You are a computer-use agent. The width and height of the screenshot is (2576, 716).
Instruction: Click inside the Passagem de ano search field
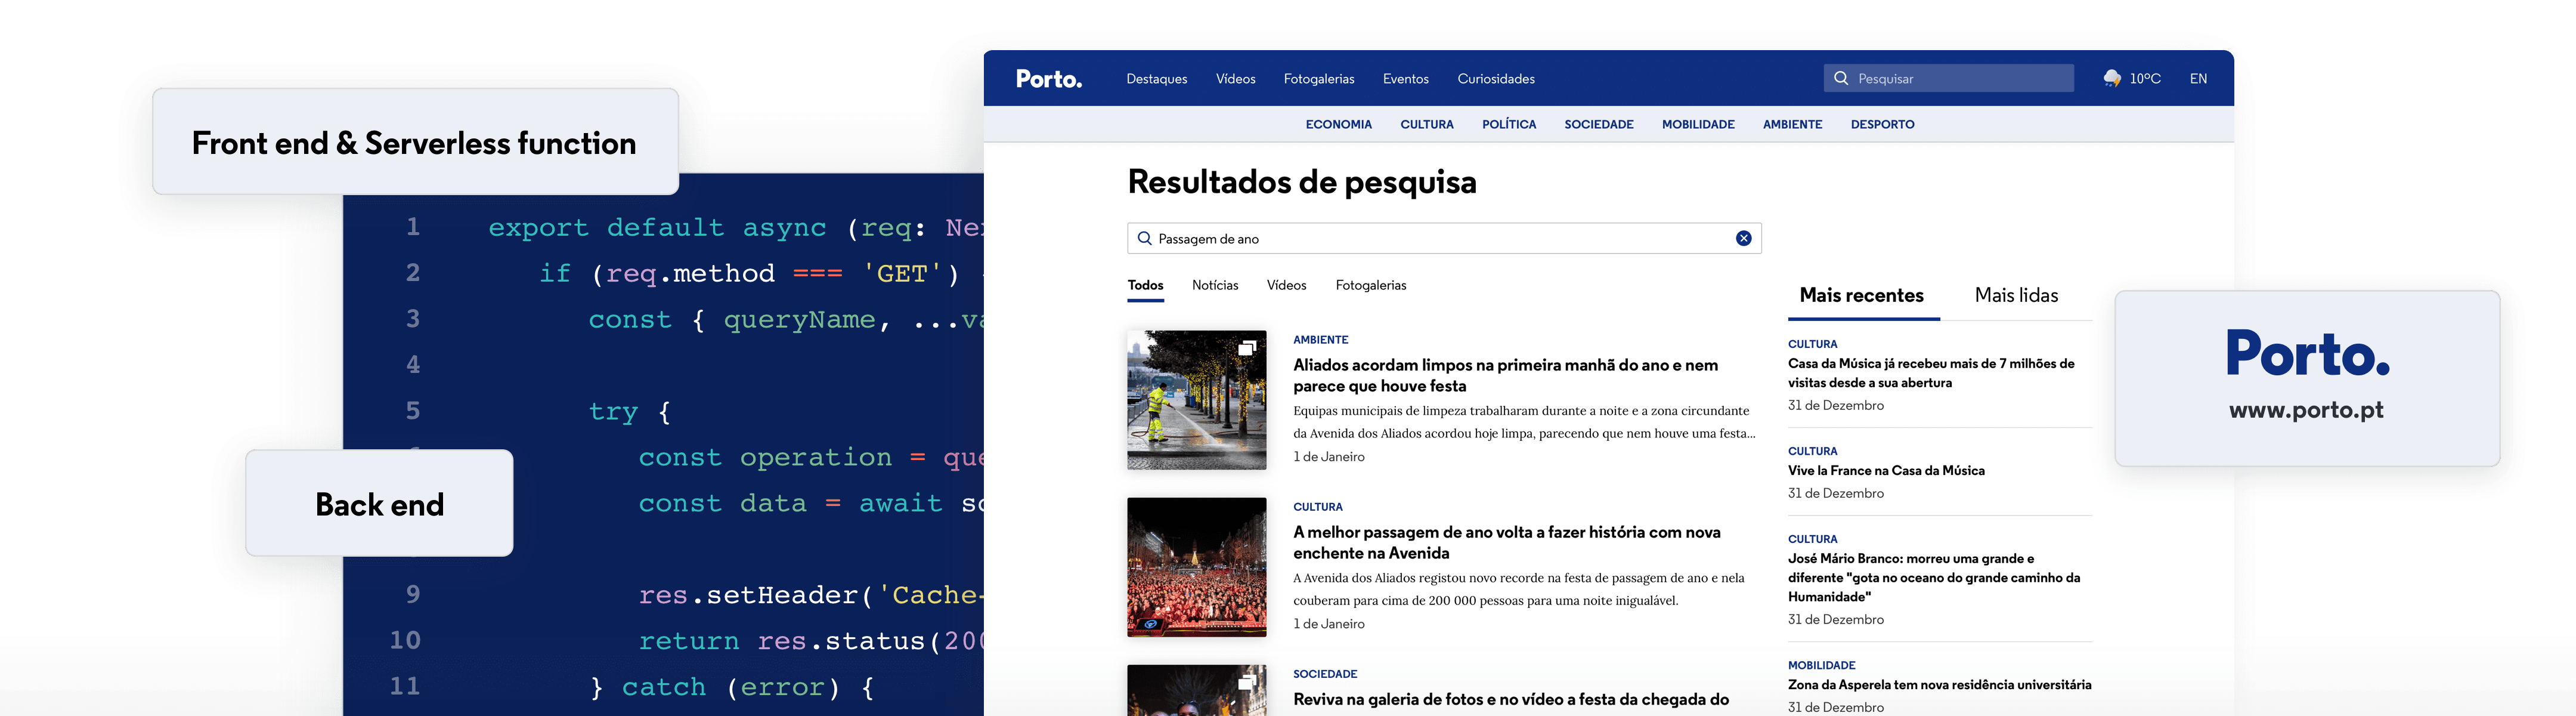(1300, 238)
